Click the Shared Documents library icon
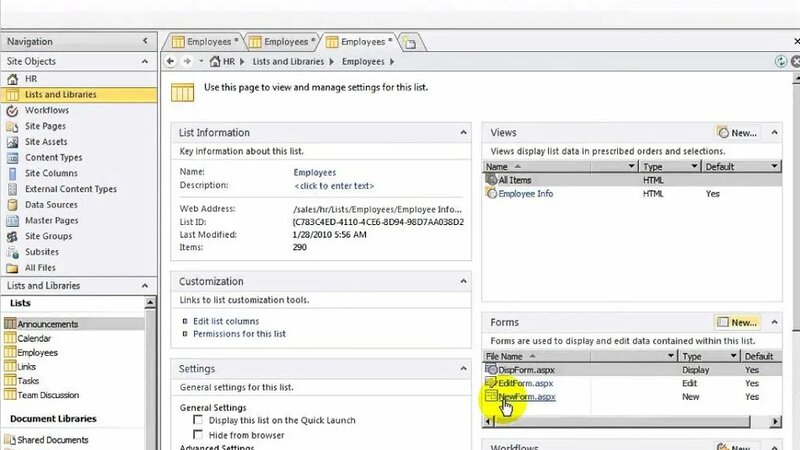Image resolution: width=800 pixels, height=450 pixels. point(10,439)
